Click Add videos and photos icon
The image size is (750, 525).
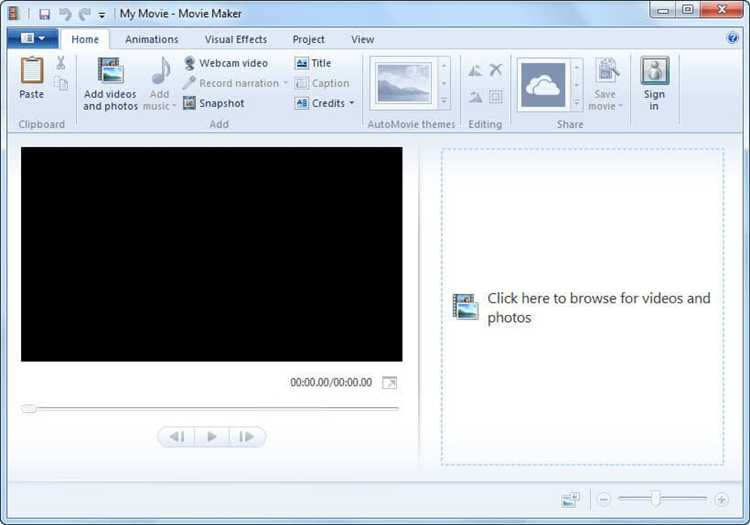pos(110,70)
